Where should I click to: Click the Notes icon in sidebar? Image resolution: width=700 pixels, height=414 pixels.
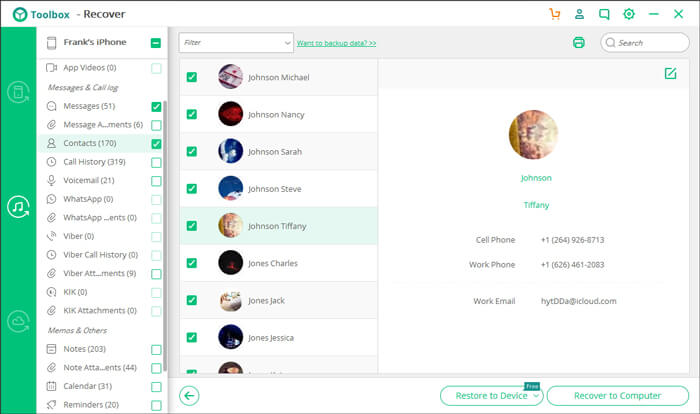click(51, 349)
